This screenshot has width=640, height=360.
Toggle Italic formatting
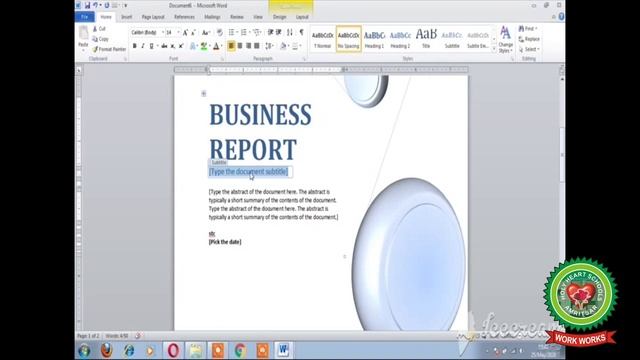[142, 46]
